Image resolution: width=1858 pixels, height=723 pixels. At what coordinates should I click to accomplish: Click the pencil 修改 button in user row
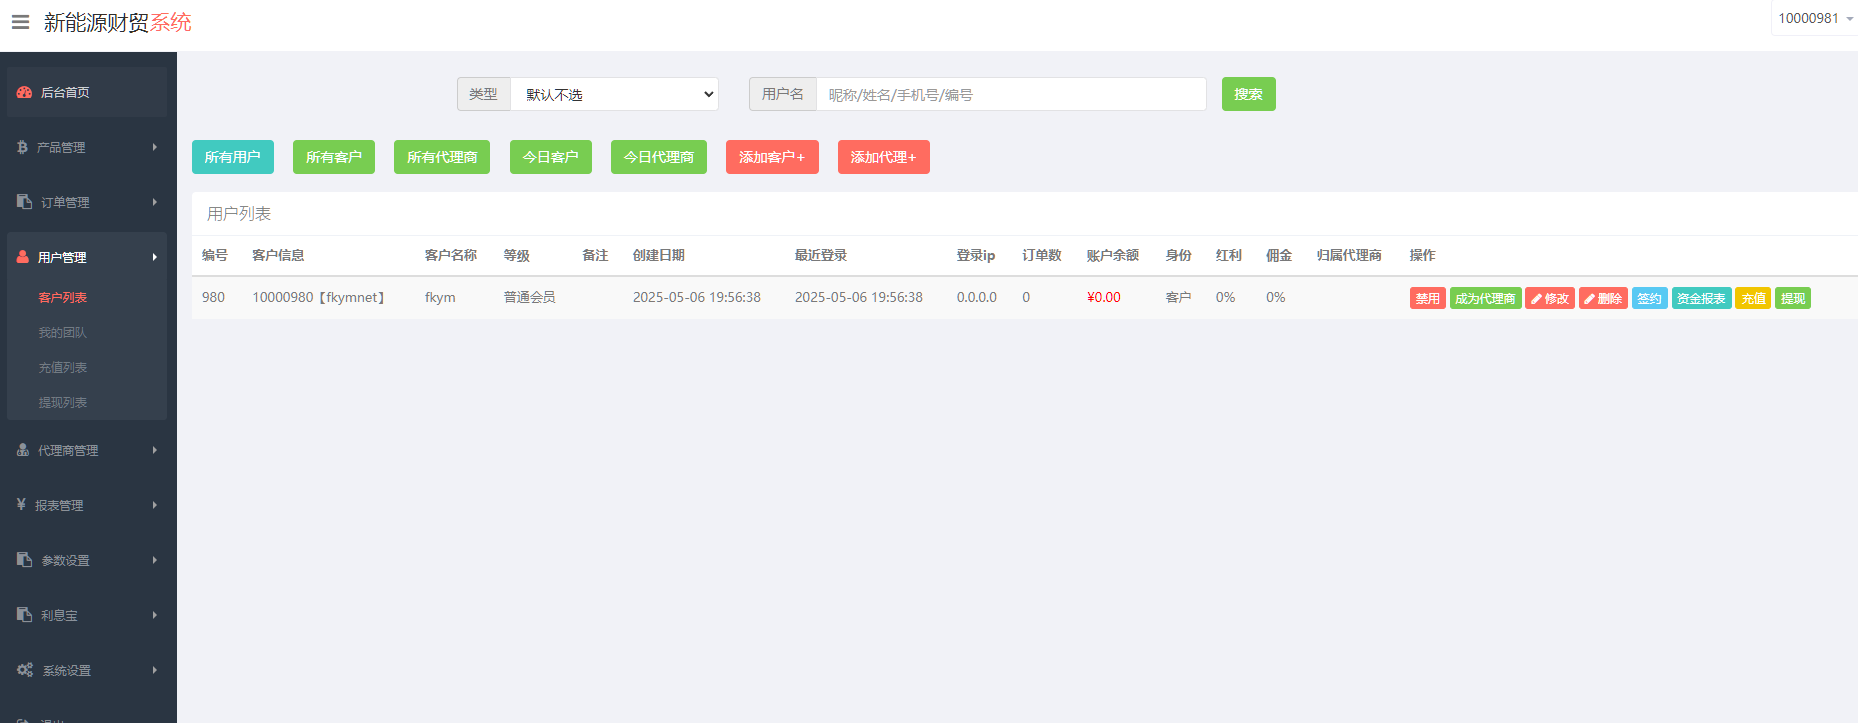(x=1549, y=298)
